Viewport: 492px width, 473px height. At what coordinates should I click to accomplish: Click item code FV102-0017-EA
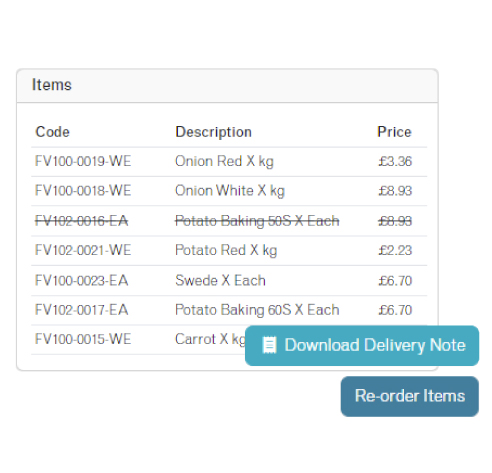[x=82, y=310]
